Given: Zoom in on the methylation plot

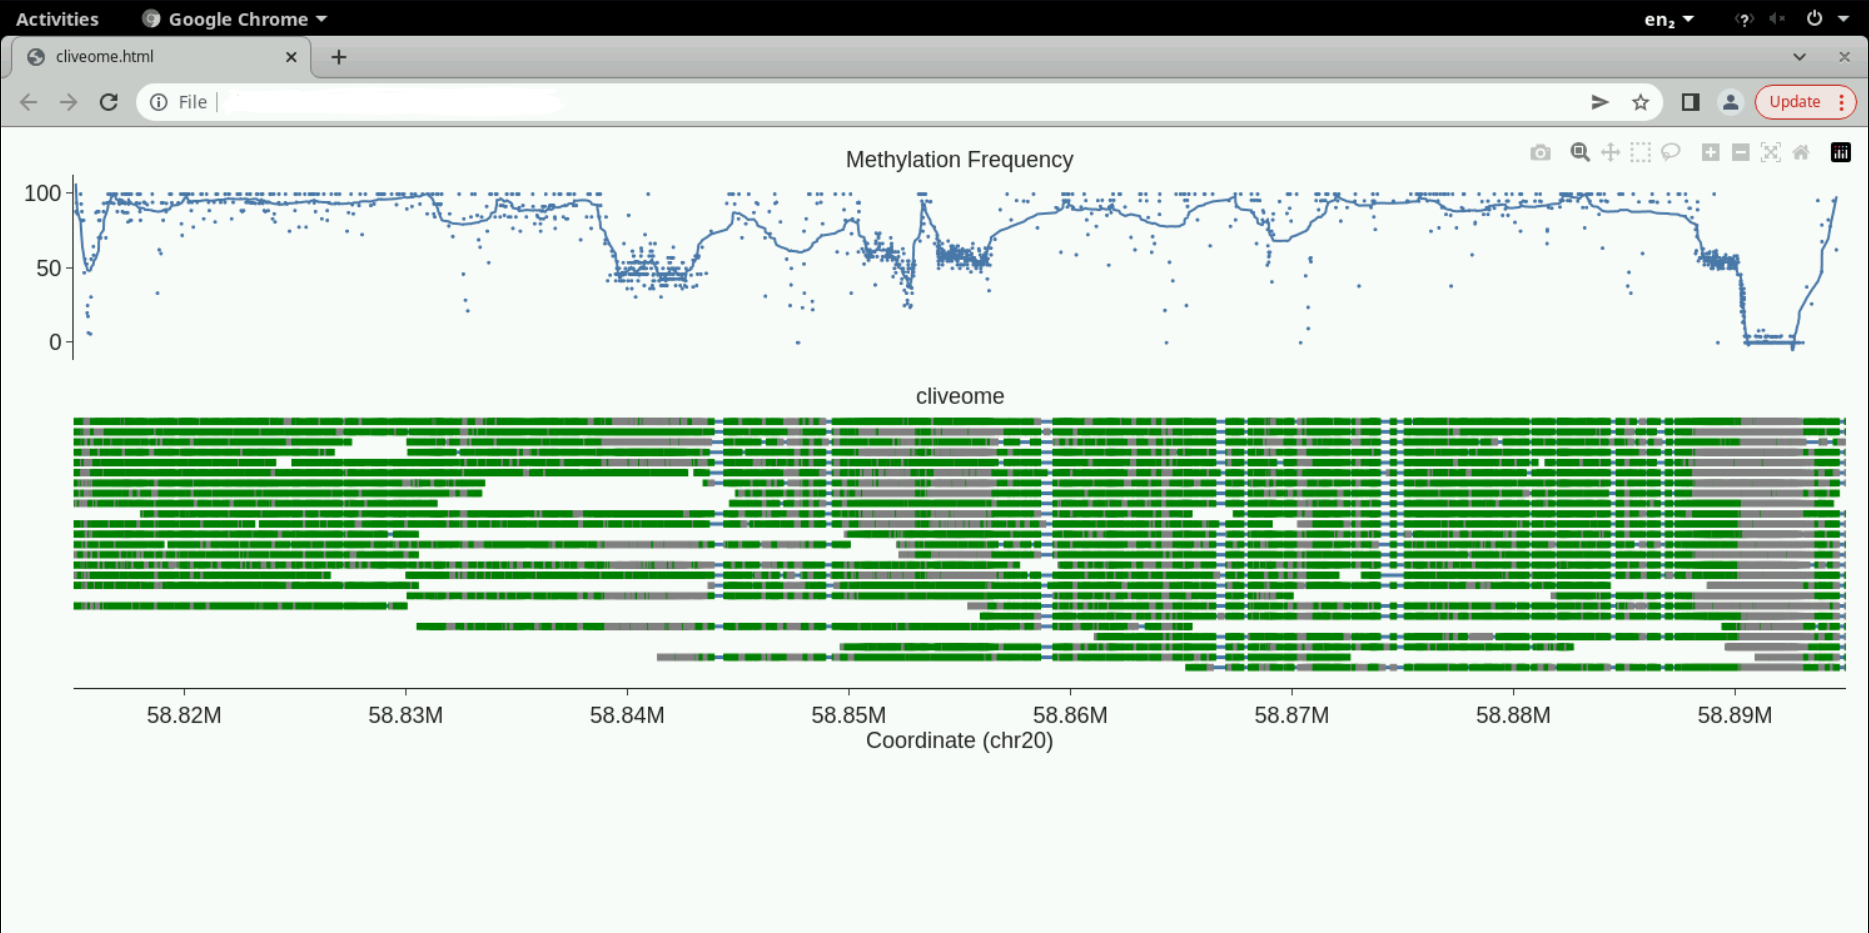Looking at the screenshot, I should [x=1711, y=152].
